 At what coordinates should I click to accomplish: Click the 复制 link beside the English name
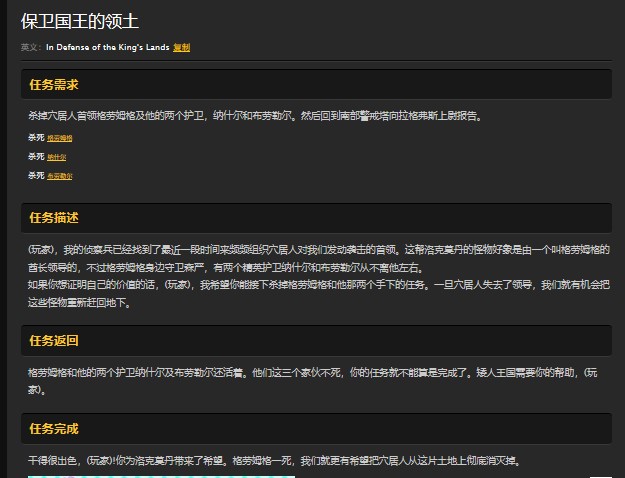(x=181, y=47)
